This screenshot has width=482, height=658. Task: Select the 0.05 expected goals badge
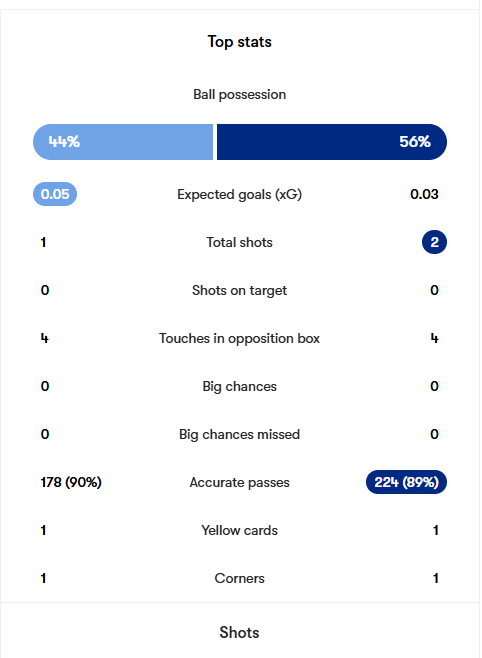pos(55,194)
